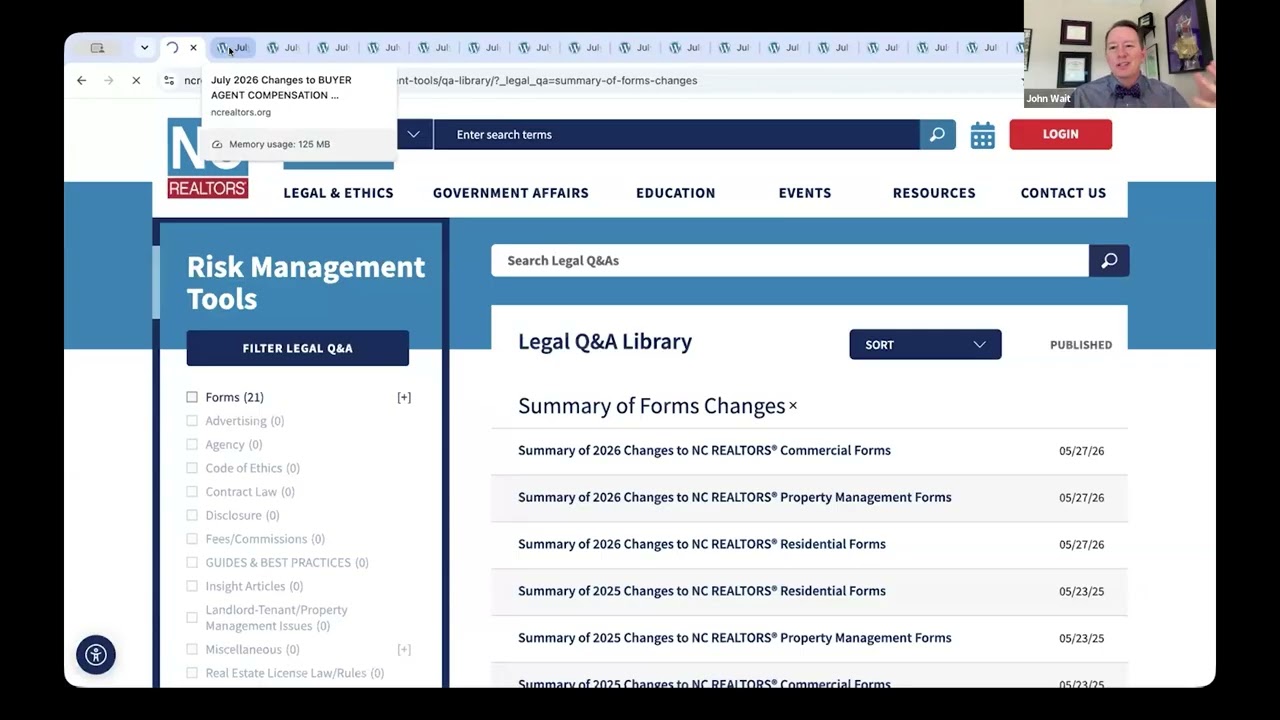
Task: Check the Fees/Commissions checkbox
Action: 192,539
